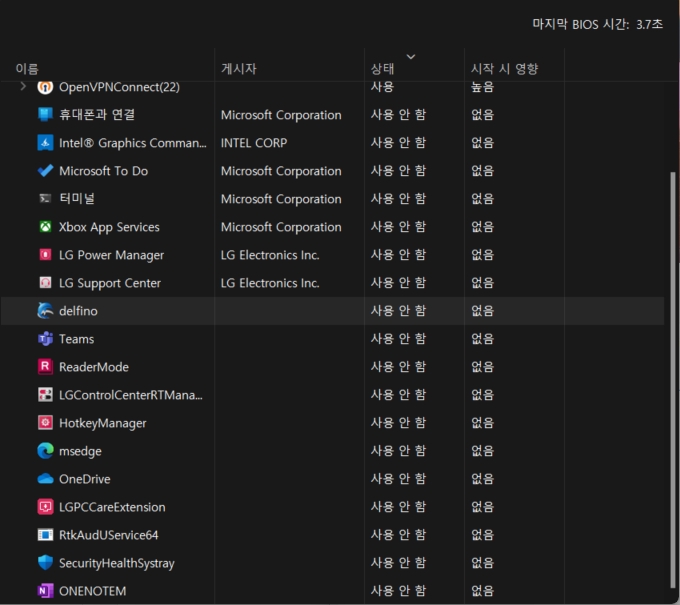The height and width of the screenshot is (605, 680).
Task: Click the HotkeyManager icon
Action: 45,422
